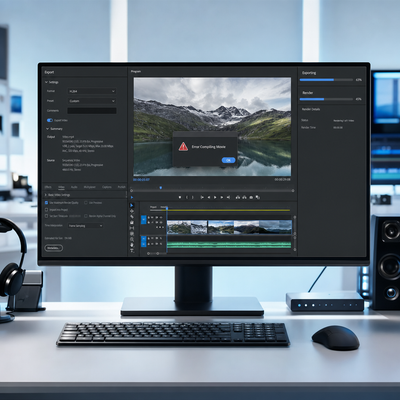Play the Program monitor preview
400x400 pixels.
tap(215, 197)
